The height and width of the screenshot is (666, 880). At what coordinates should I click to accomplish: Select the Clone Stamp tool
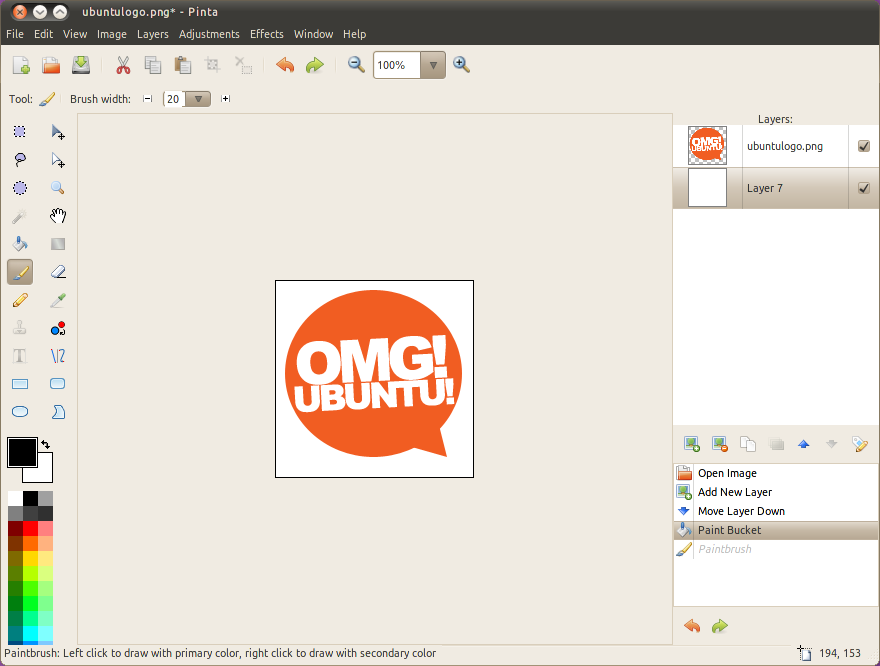(x=19, y=327)
